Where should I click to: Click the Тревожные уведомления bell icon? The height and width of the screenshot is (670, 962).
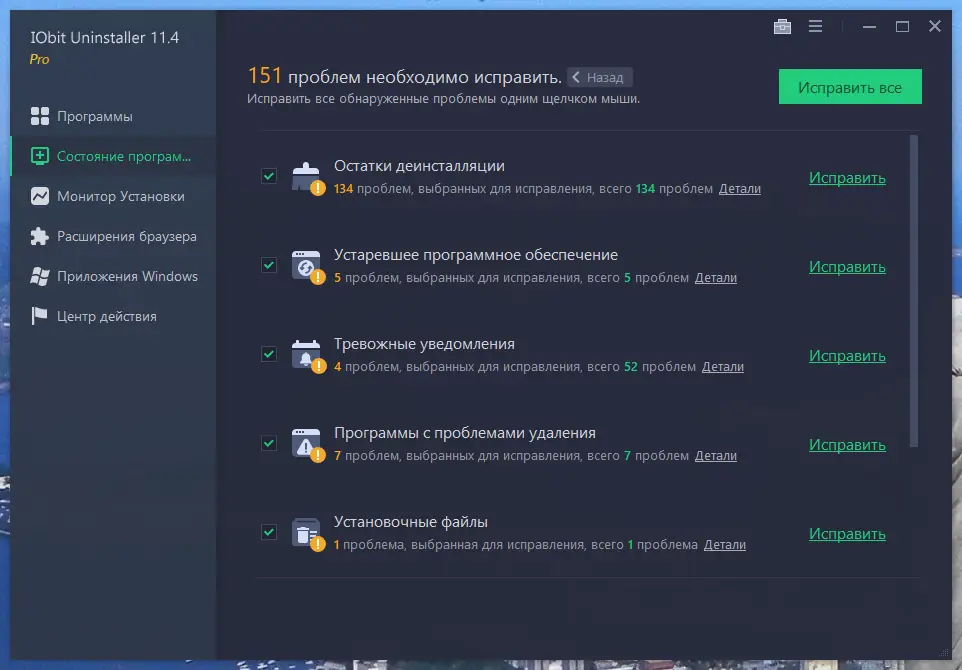(x=306, y=356)
